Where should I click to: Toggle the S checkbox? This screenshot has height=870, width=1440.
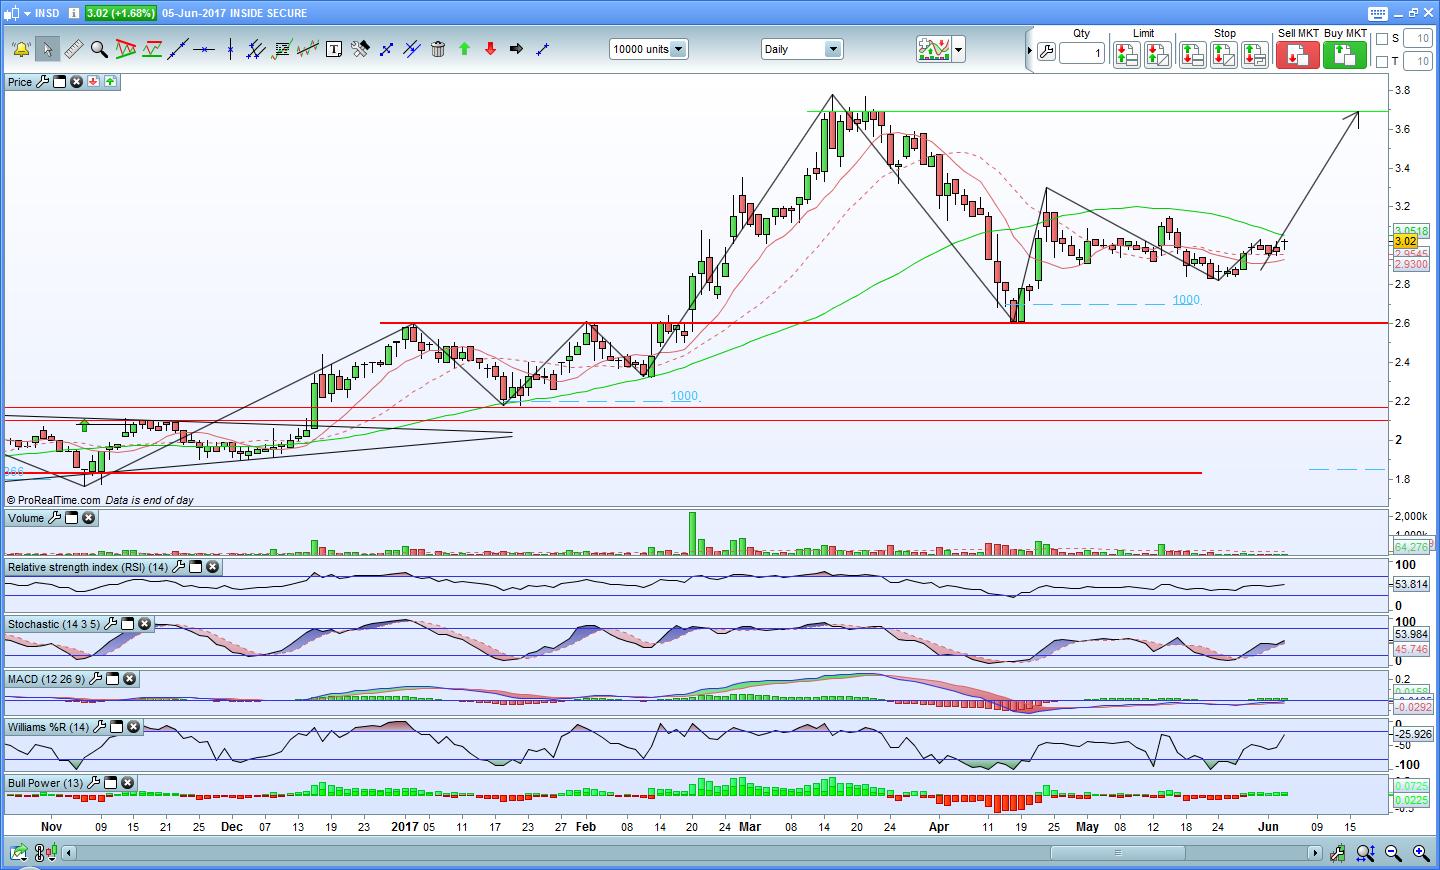(1382, 39)
